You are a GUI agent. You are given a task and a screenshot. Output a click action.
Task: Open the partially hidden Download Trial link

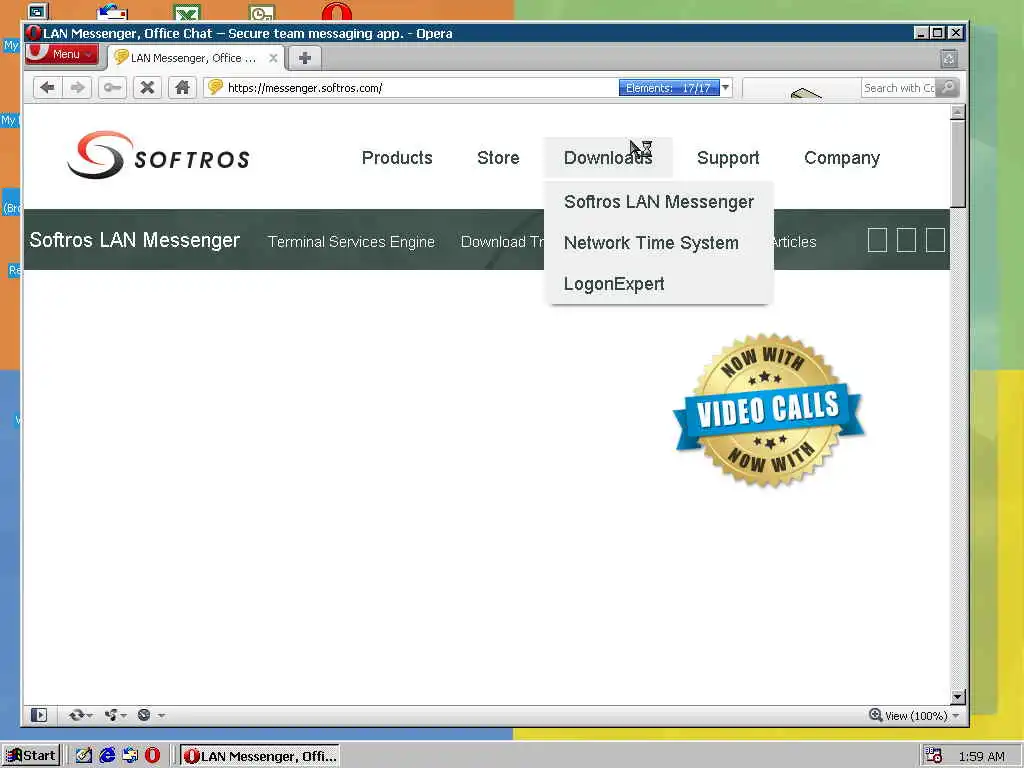[502, 242]
